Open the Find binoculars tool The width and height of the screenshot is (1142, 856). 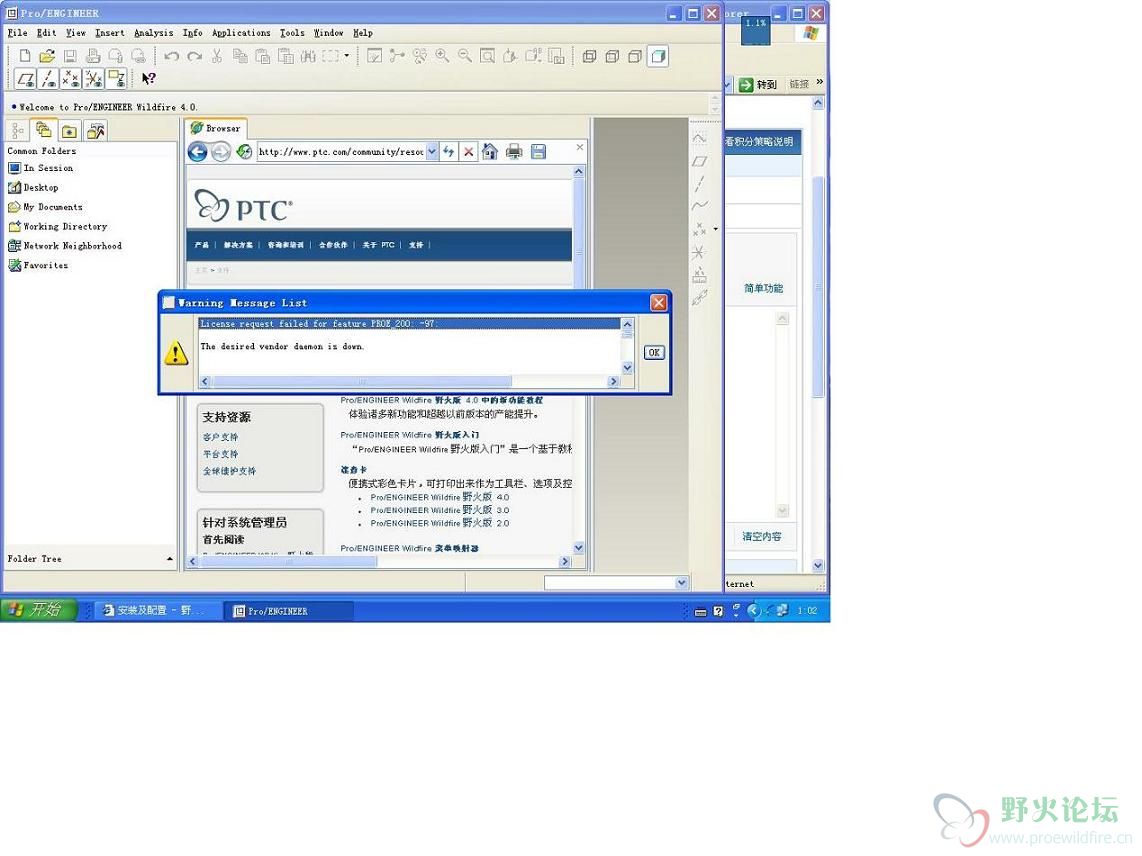pos(309,56)
